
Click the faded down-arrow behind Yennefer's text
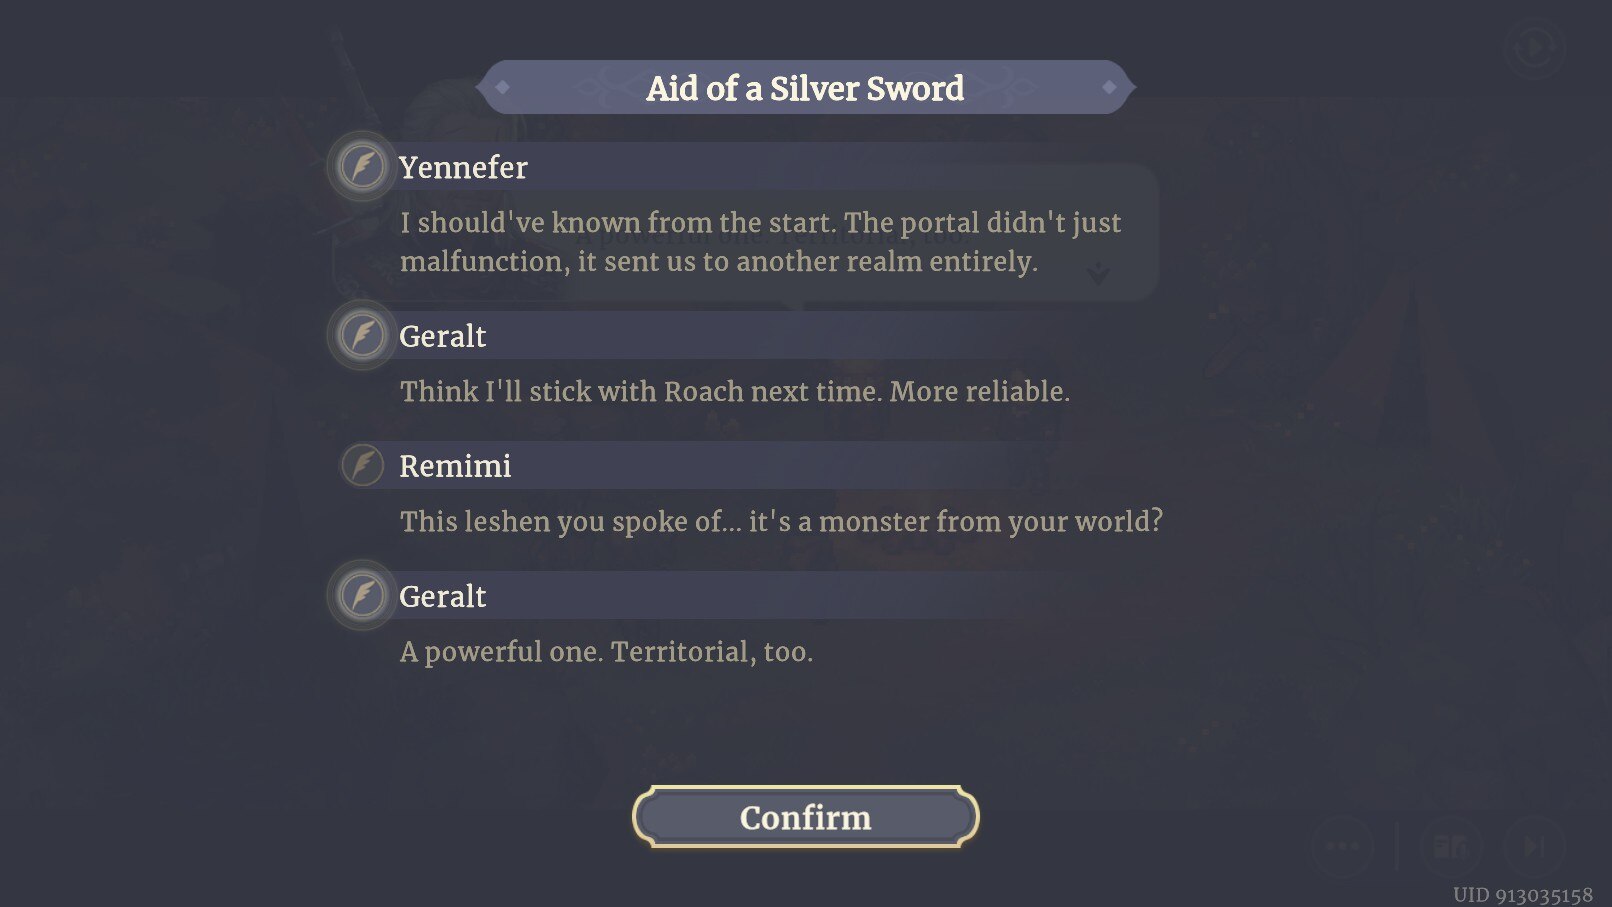pos(1098,273)
